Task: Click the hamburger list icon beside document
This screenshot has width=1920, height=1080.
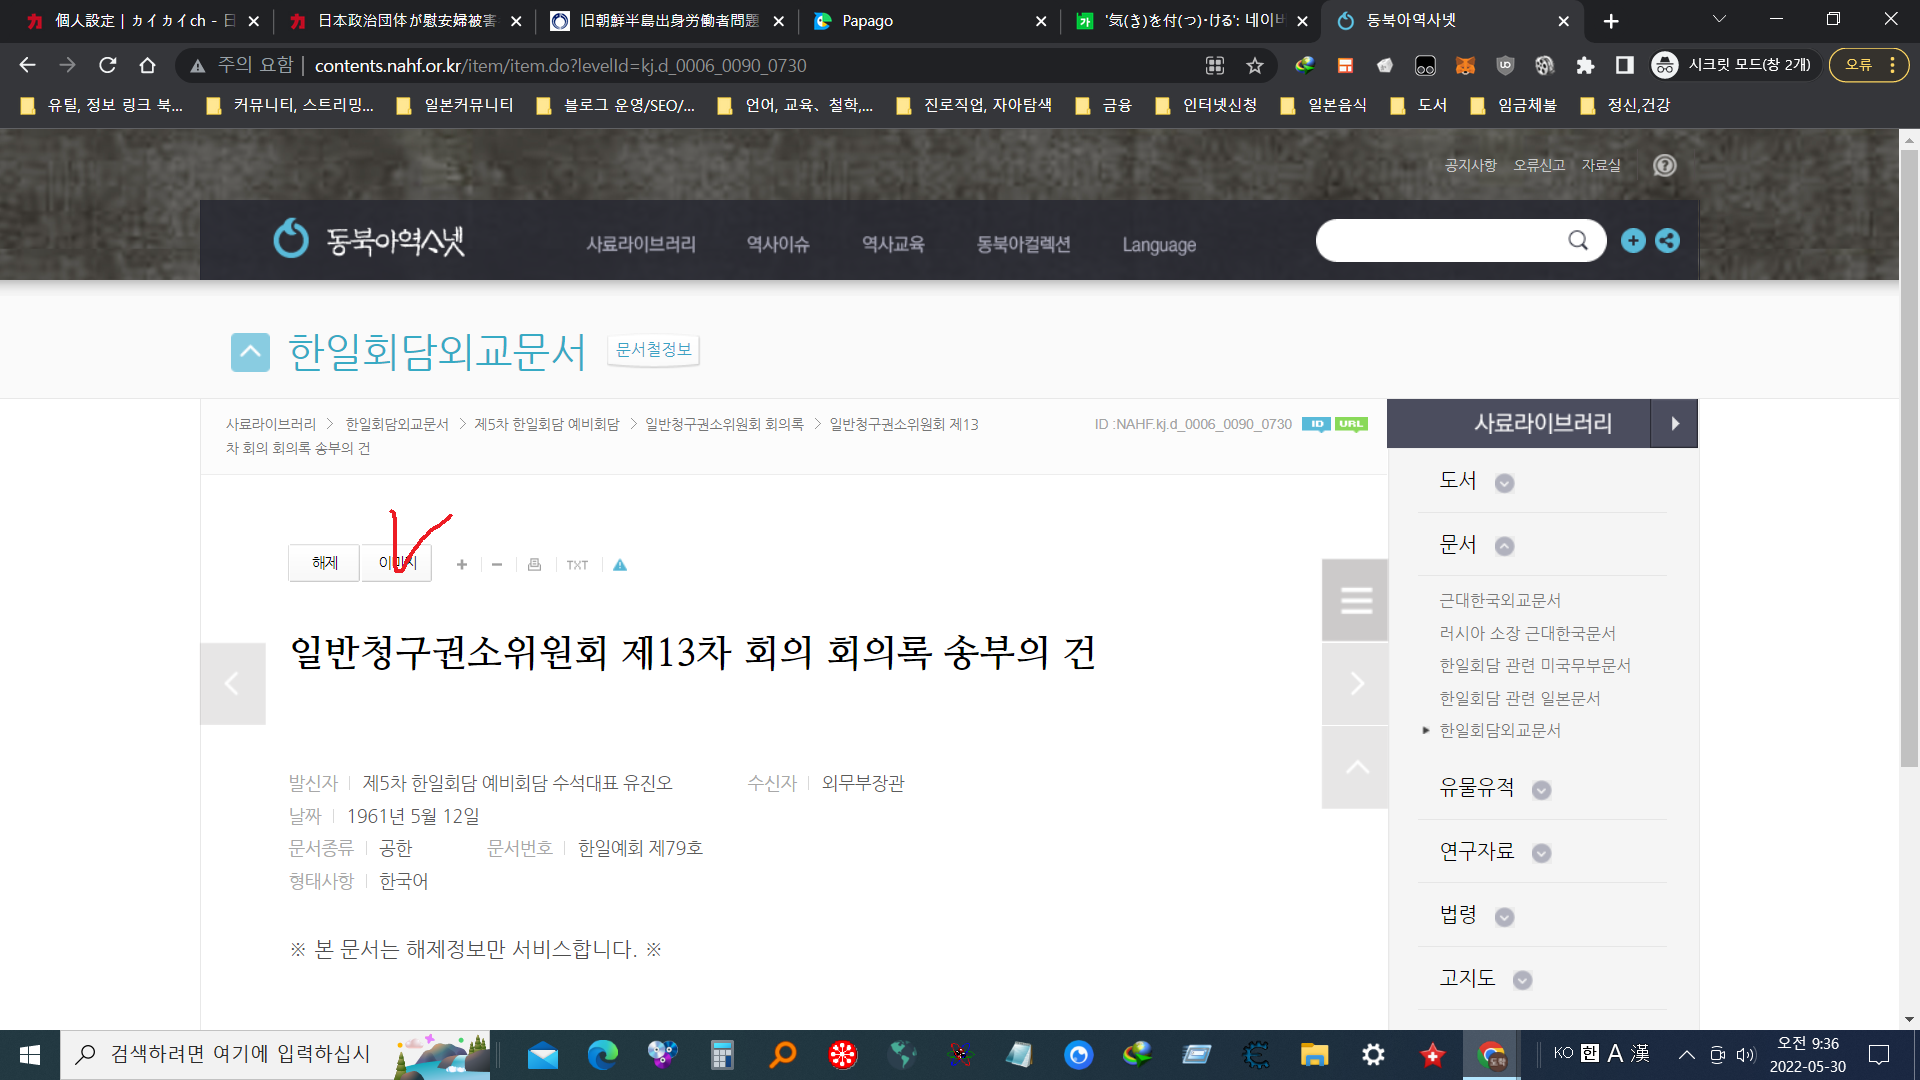Action: tap(1355, 600)
